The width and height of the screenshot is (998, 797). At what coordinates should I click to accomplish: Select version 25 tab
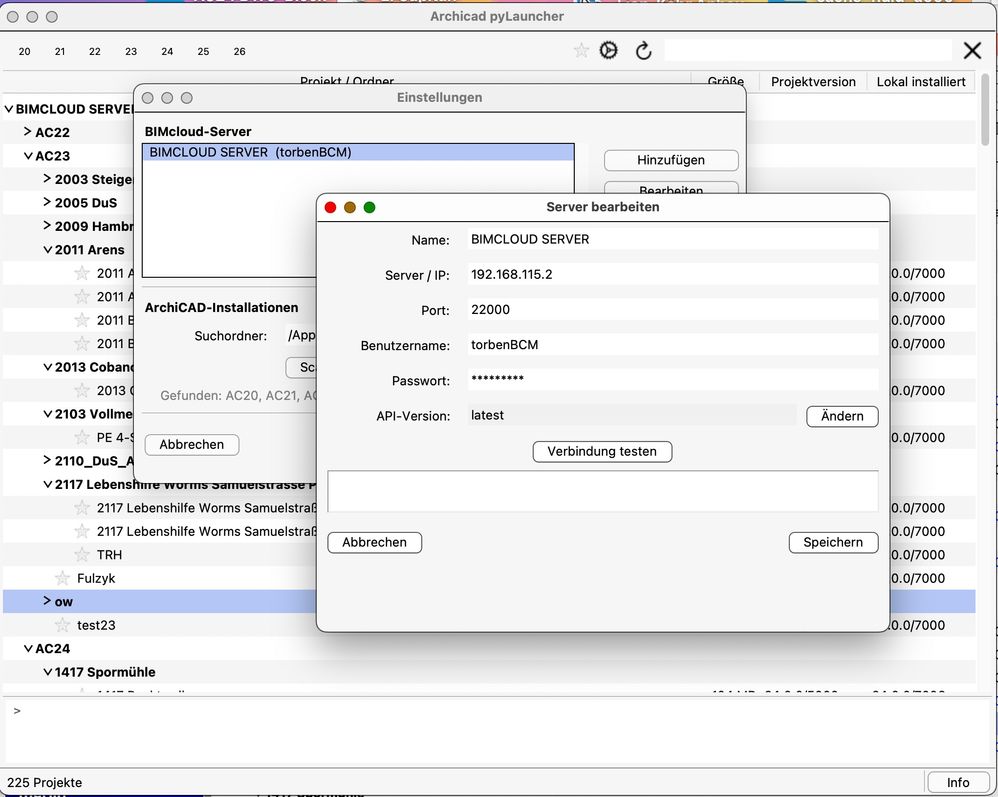[x=204, y=52]
